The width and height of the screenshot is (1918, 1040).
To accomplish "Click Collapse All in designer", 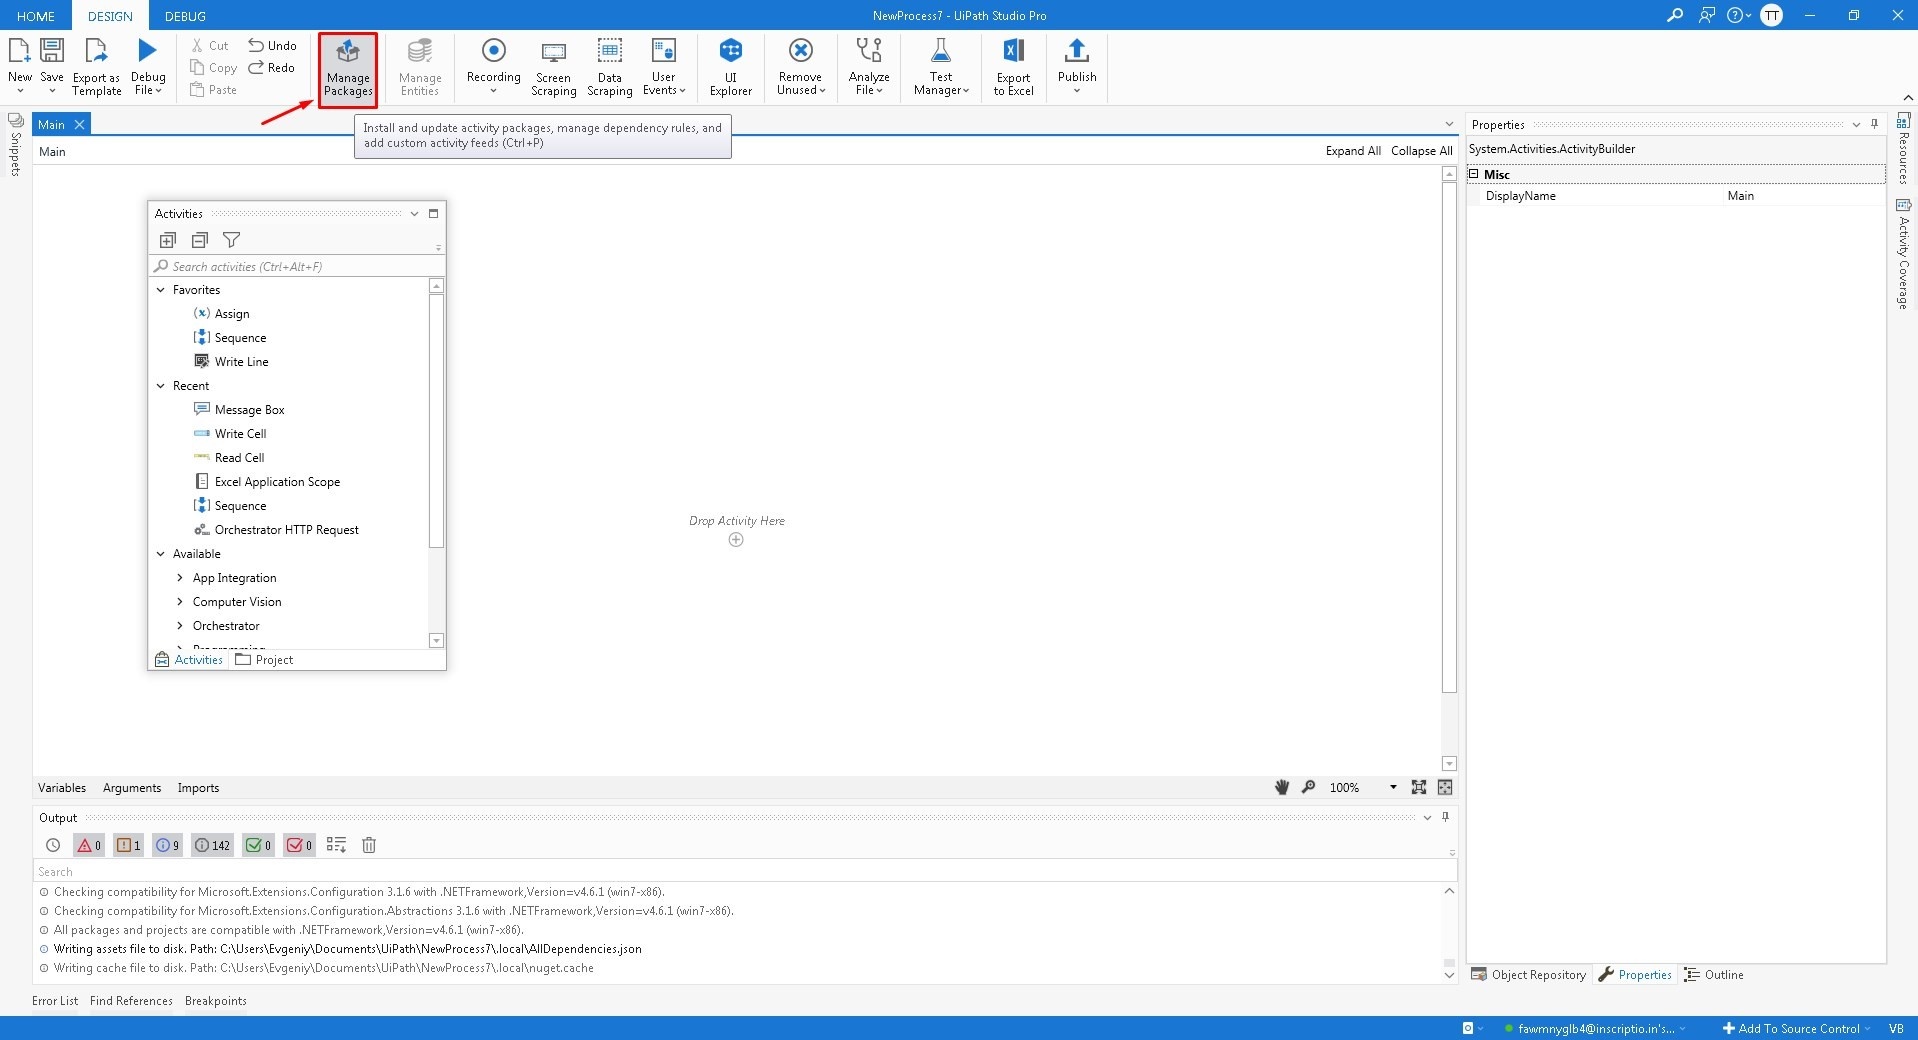I will coord(1421,151).
